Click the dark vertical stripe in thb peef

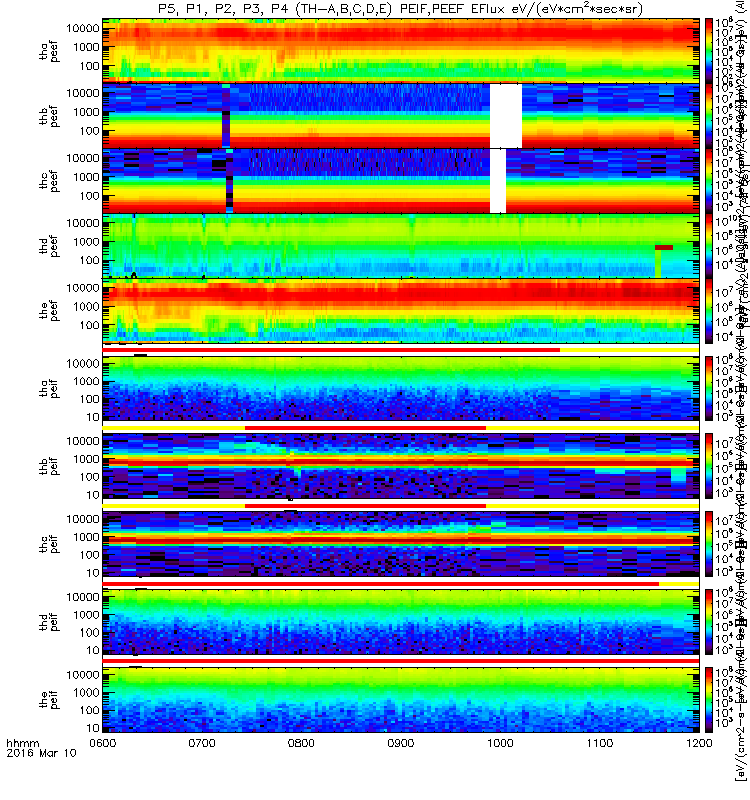(226, 116)
